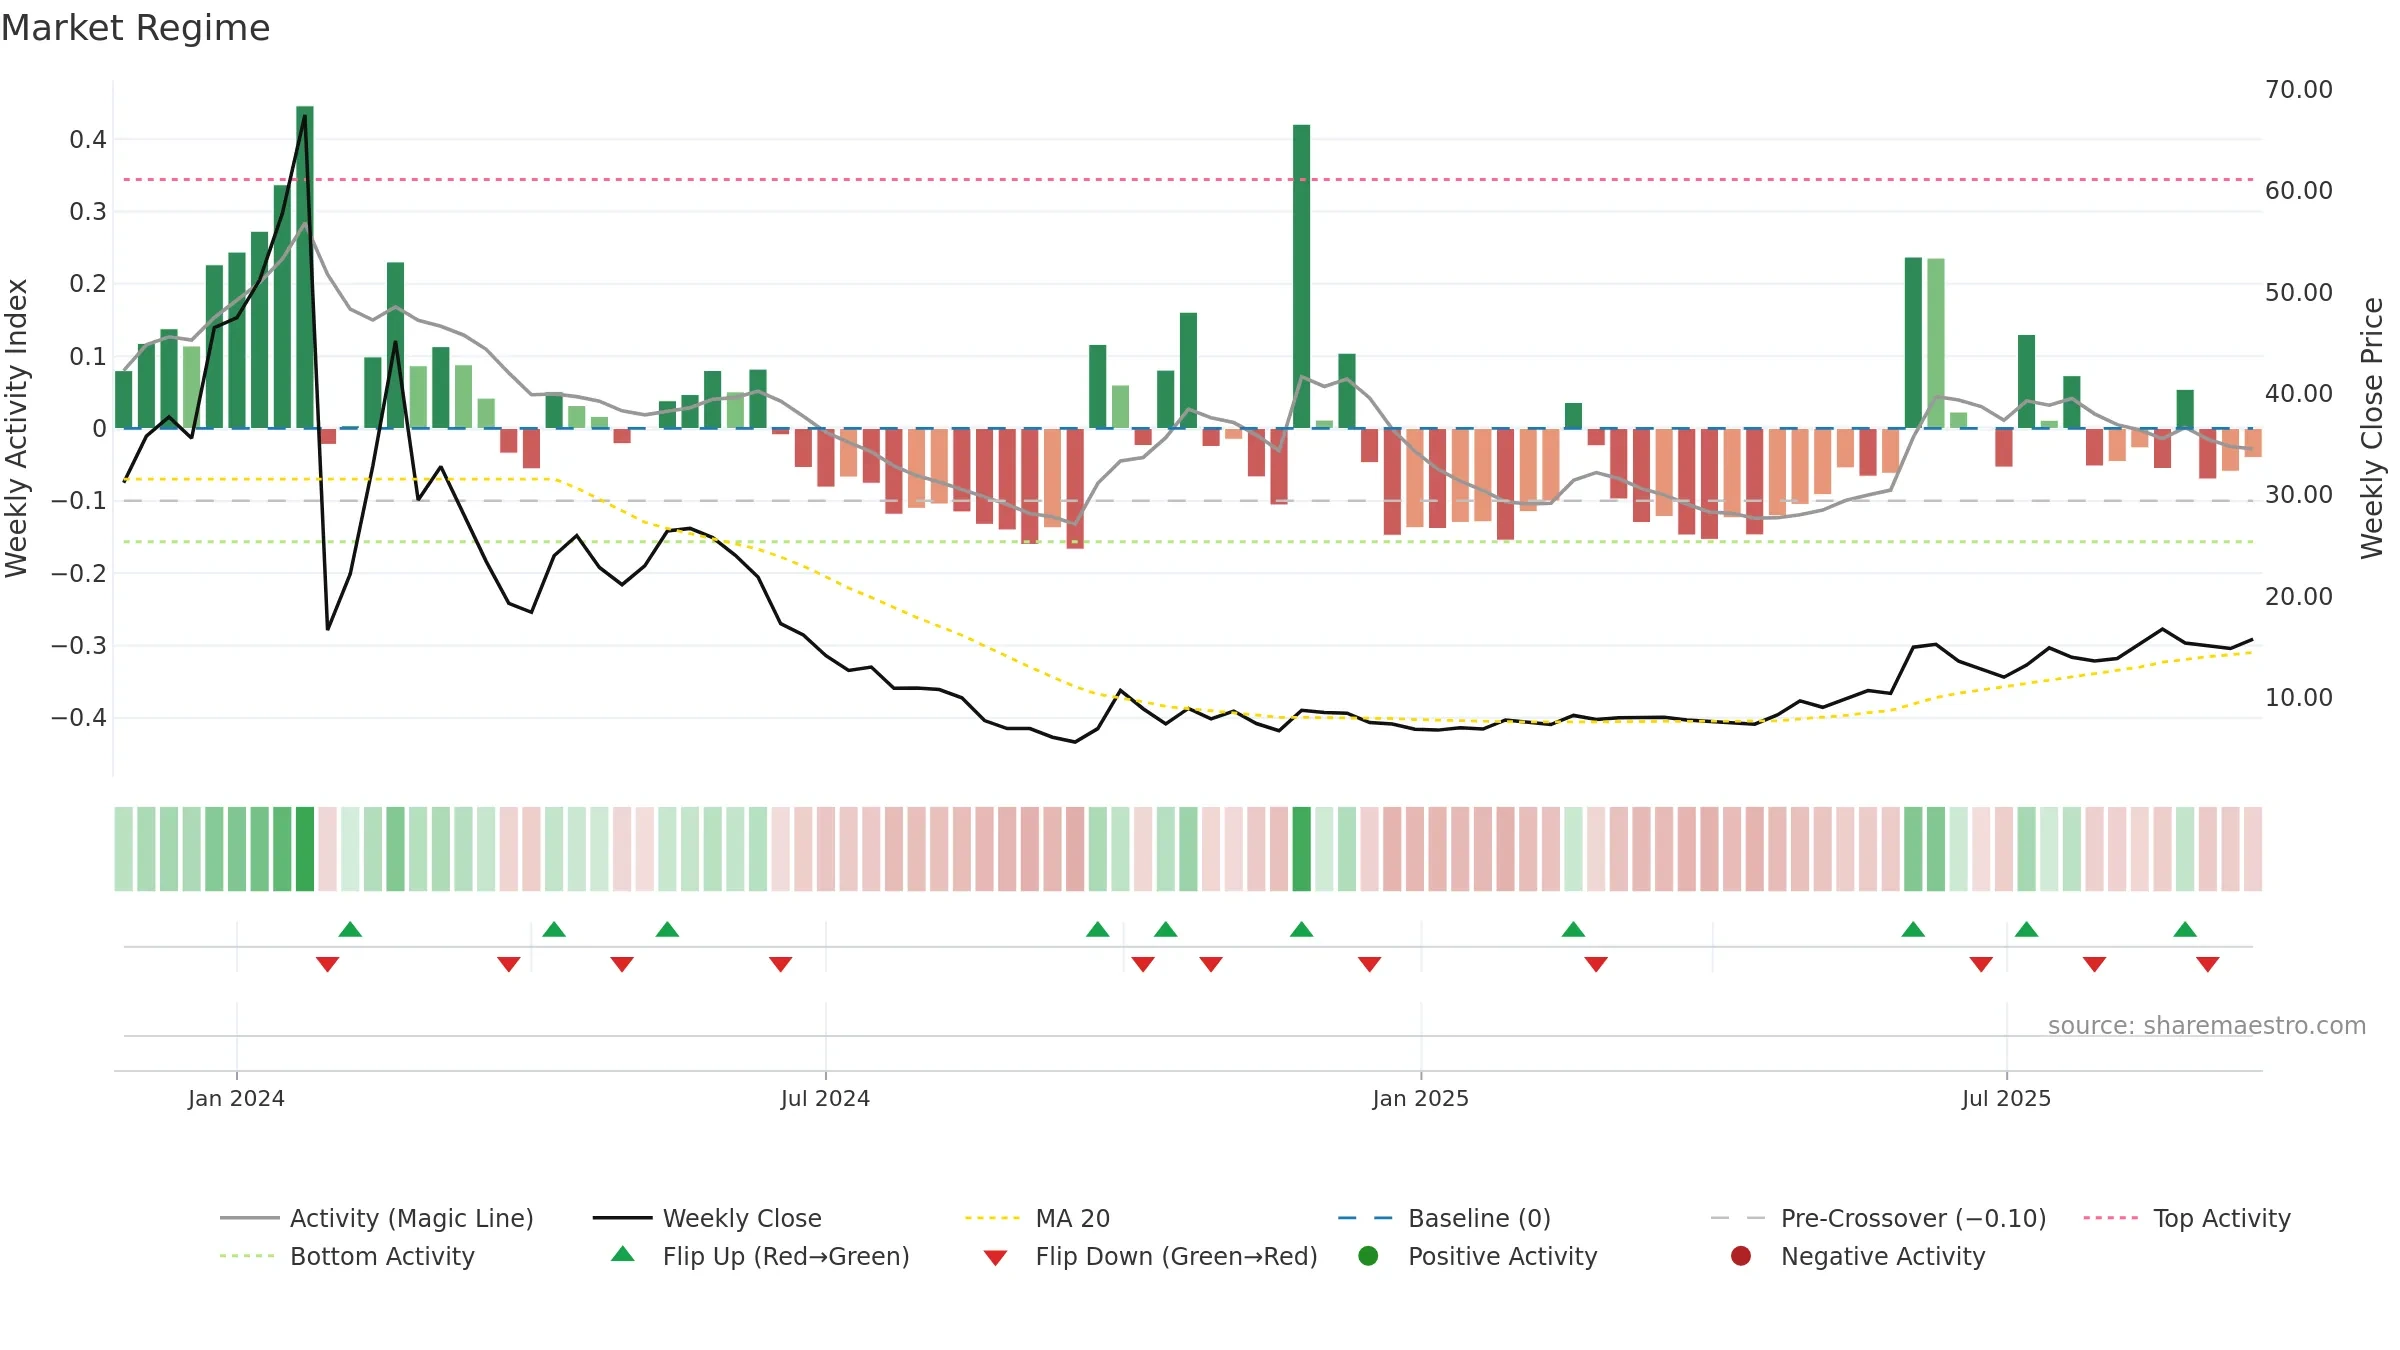The image size is (2400, 1350).
Task: Toggle the Top Activity legend entry
Action: [x=2187, y=1218]
